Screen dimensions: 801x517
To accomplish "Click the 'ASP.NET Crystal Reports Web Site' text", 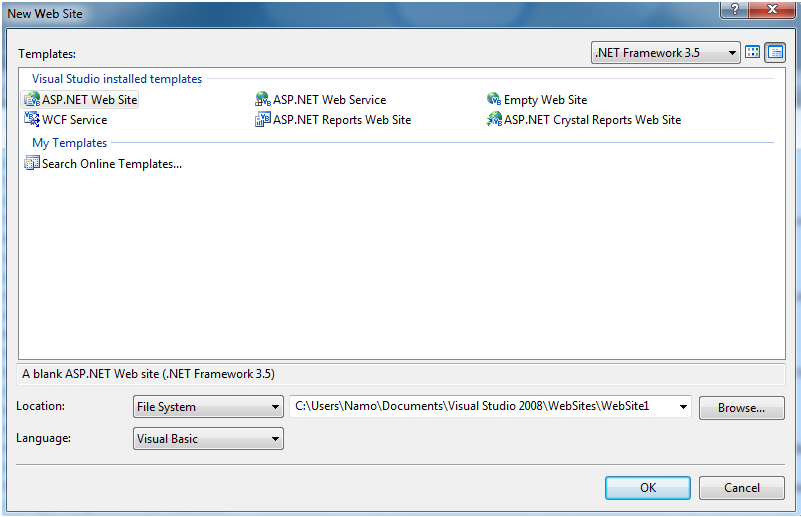I will [x=593, y=120].
